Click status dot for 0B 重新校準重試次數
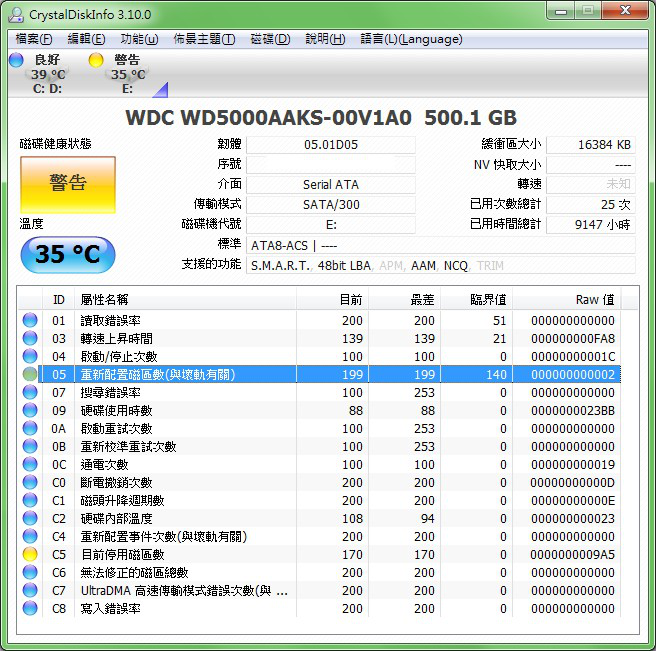 [30, 446]
